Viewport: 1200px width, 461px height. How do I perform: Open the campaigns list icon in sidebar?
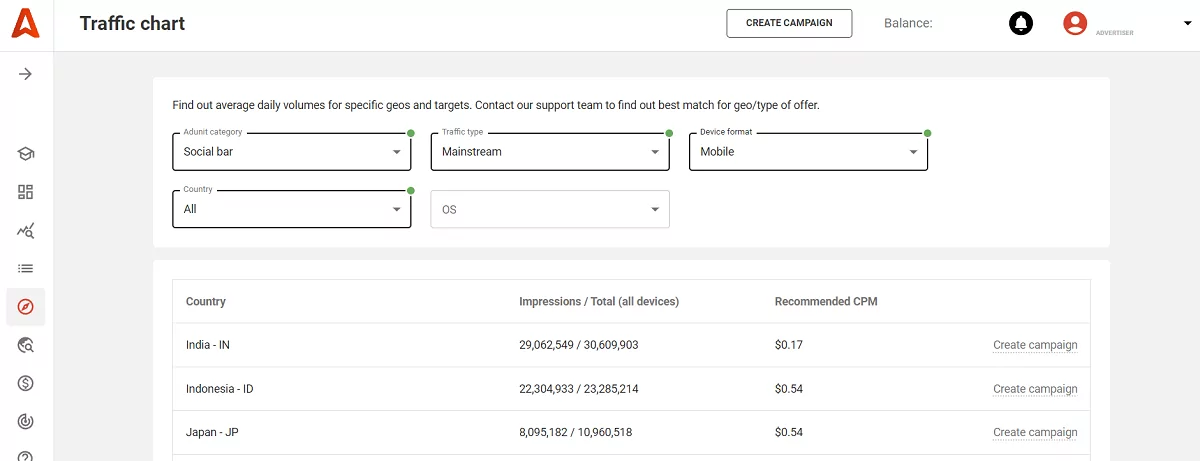[26, 268]
